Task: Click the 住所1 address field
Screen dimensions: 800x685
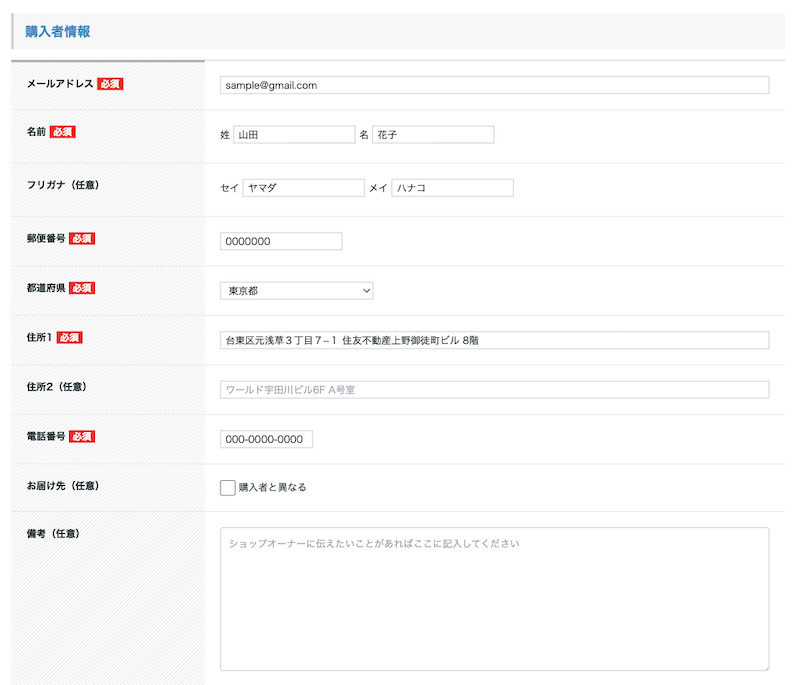Action: (x=494, y=340)
